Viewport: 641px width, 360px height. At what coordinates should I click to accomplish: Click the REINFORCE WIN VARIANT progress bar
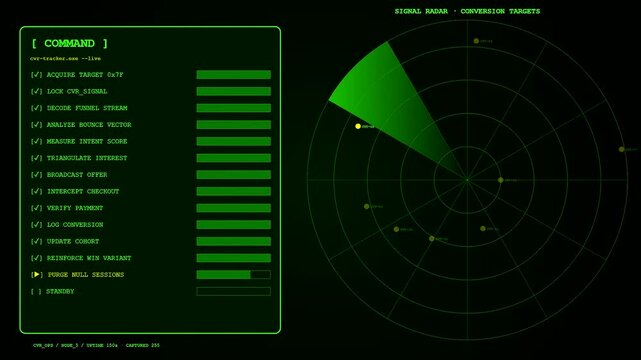tap(233, 258)
